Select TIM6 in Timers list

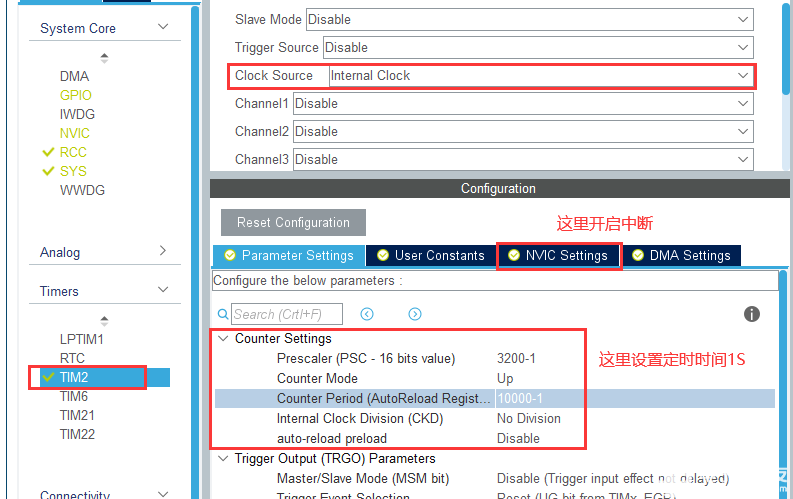74,396
